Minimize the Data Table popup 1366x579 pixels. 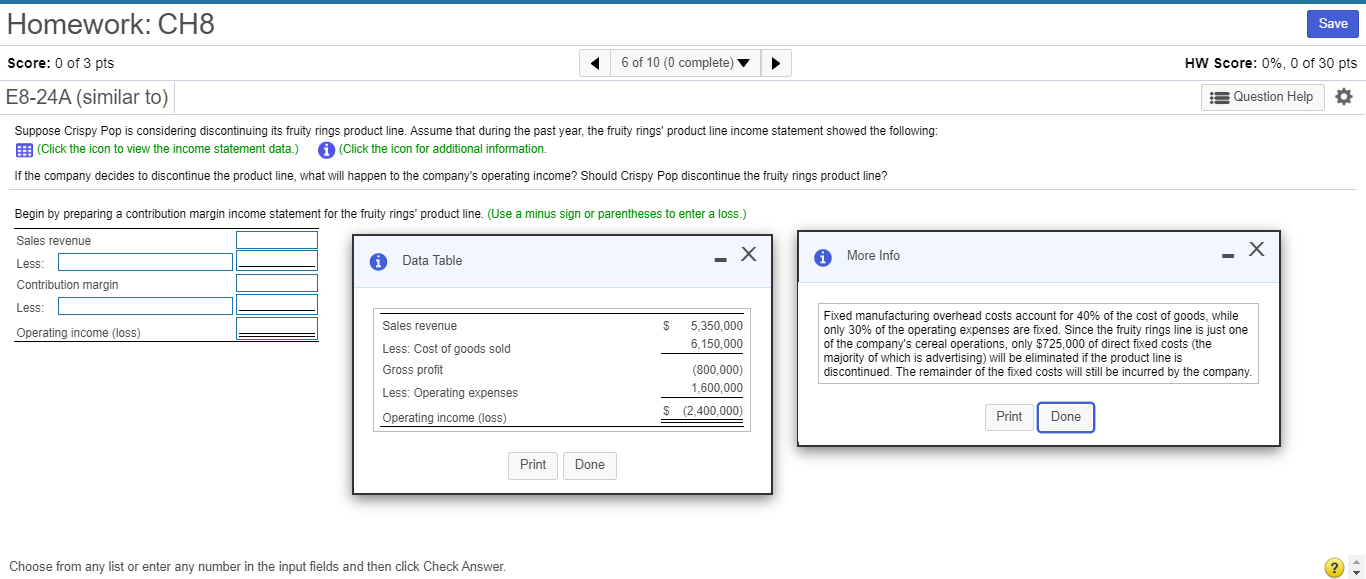pos(719,262)
